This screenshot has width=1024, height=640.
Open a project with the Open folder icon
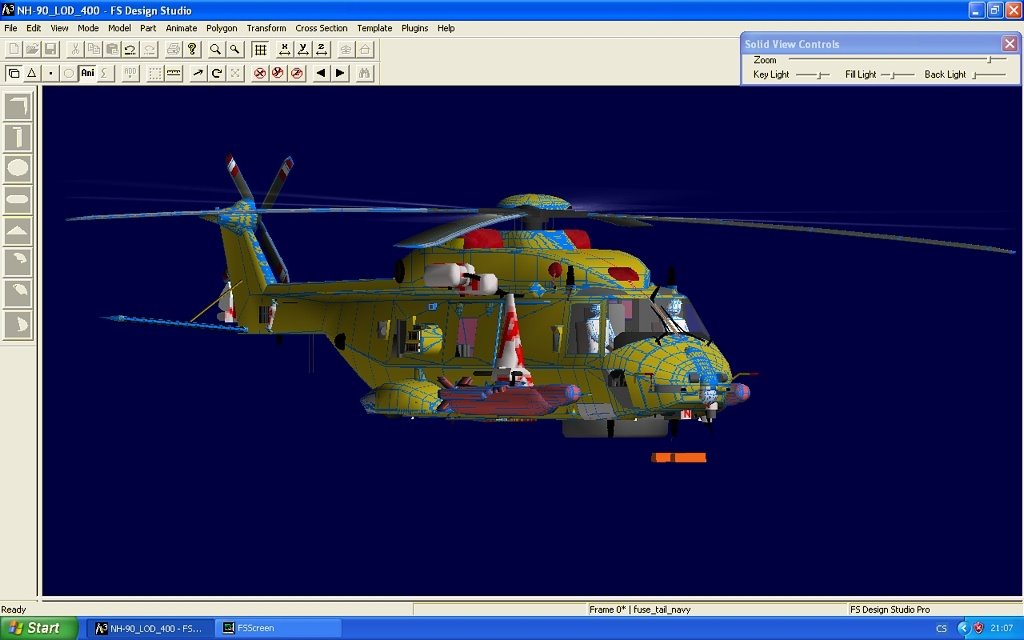(32, 49)
